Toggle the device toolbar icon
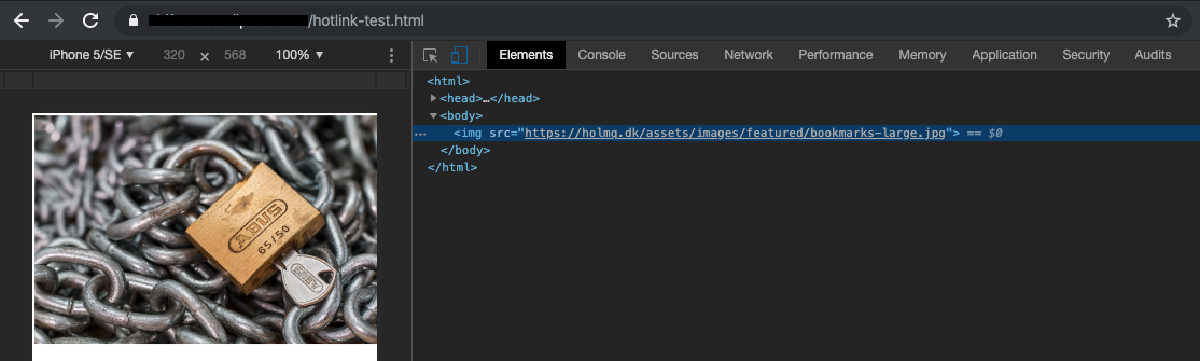This screenshot has height=361, width=1200. point(459,55)
